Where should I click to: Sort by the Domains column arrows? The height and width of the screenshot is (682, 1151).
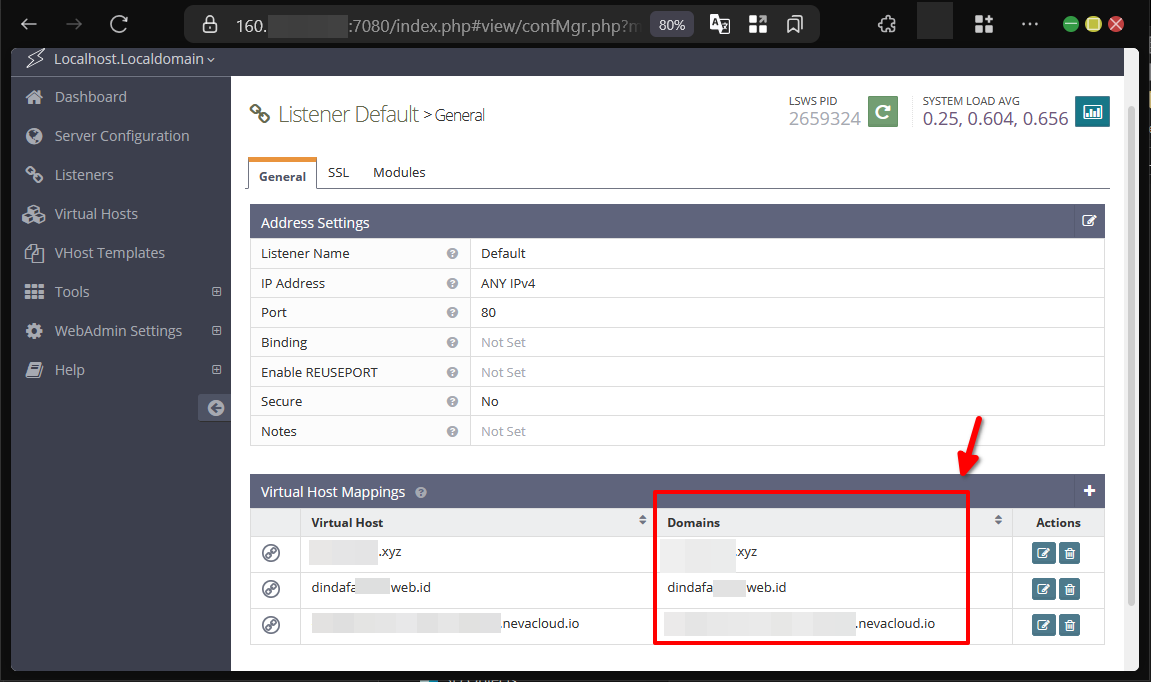998,520
